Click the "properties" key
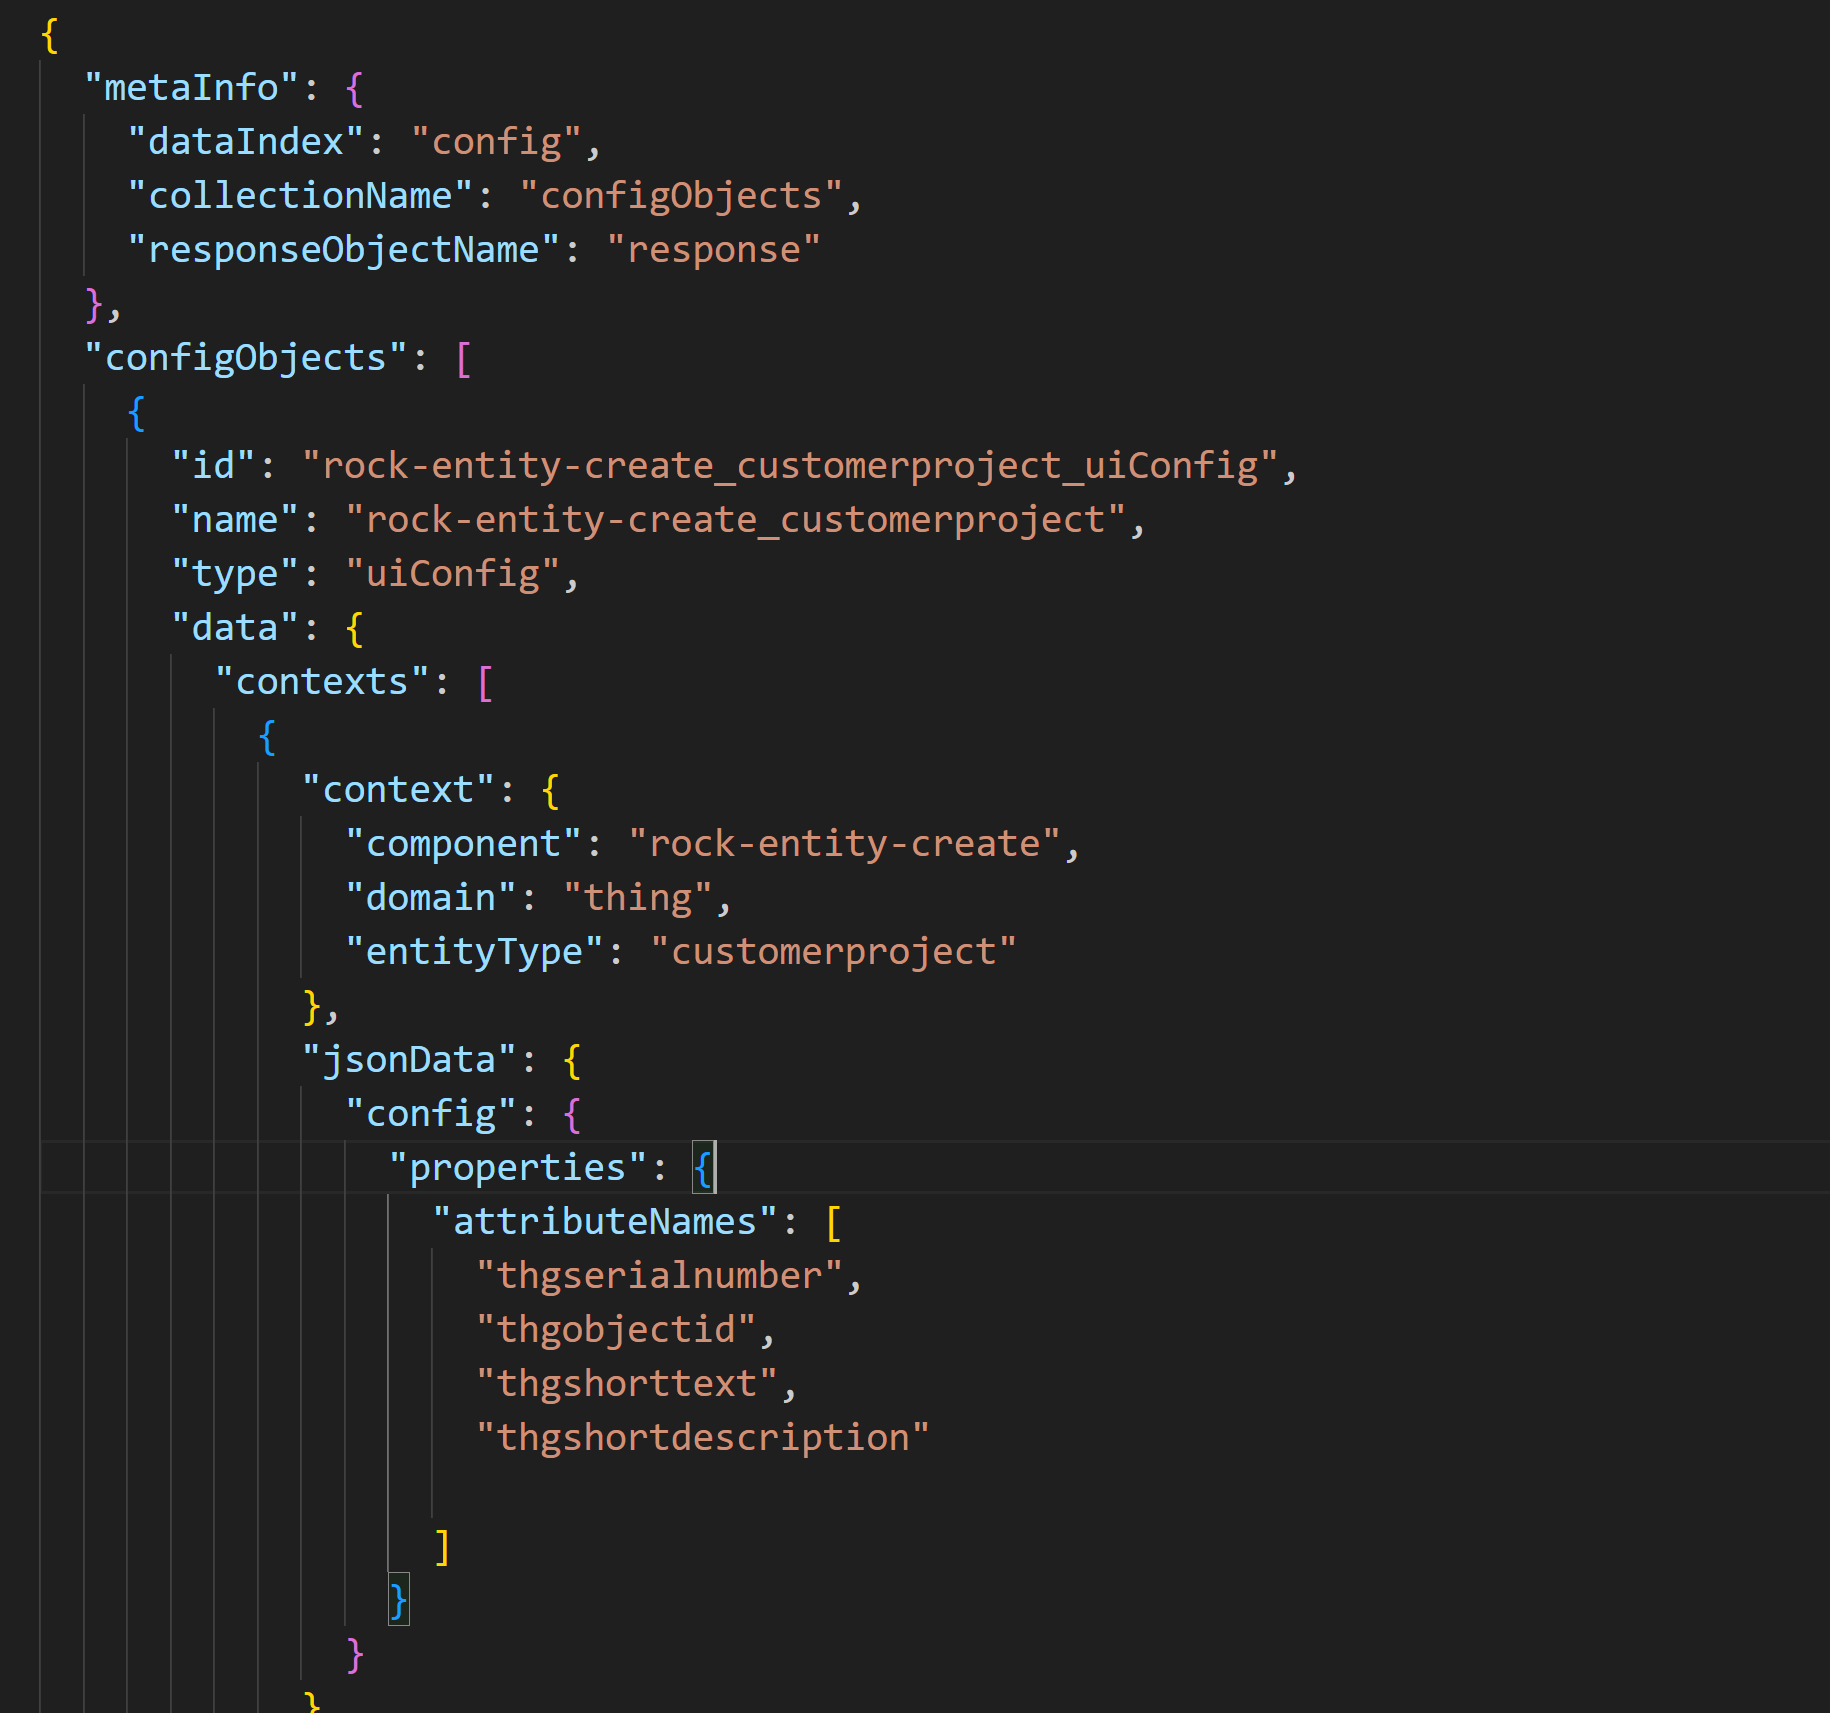1830x1713 pixels. point(517,1168)
